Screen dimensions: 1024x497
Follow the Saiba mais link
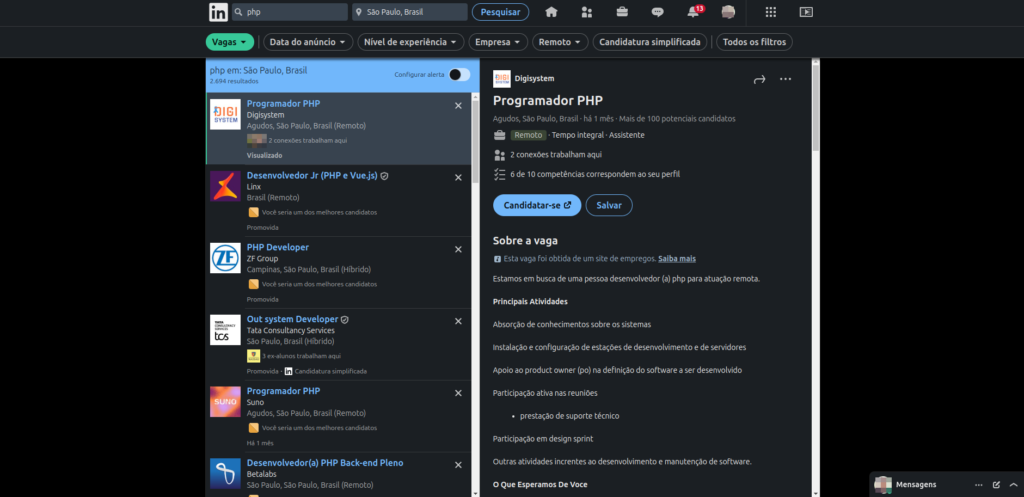click(677, 259)
